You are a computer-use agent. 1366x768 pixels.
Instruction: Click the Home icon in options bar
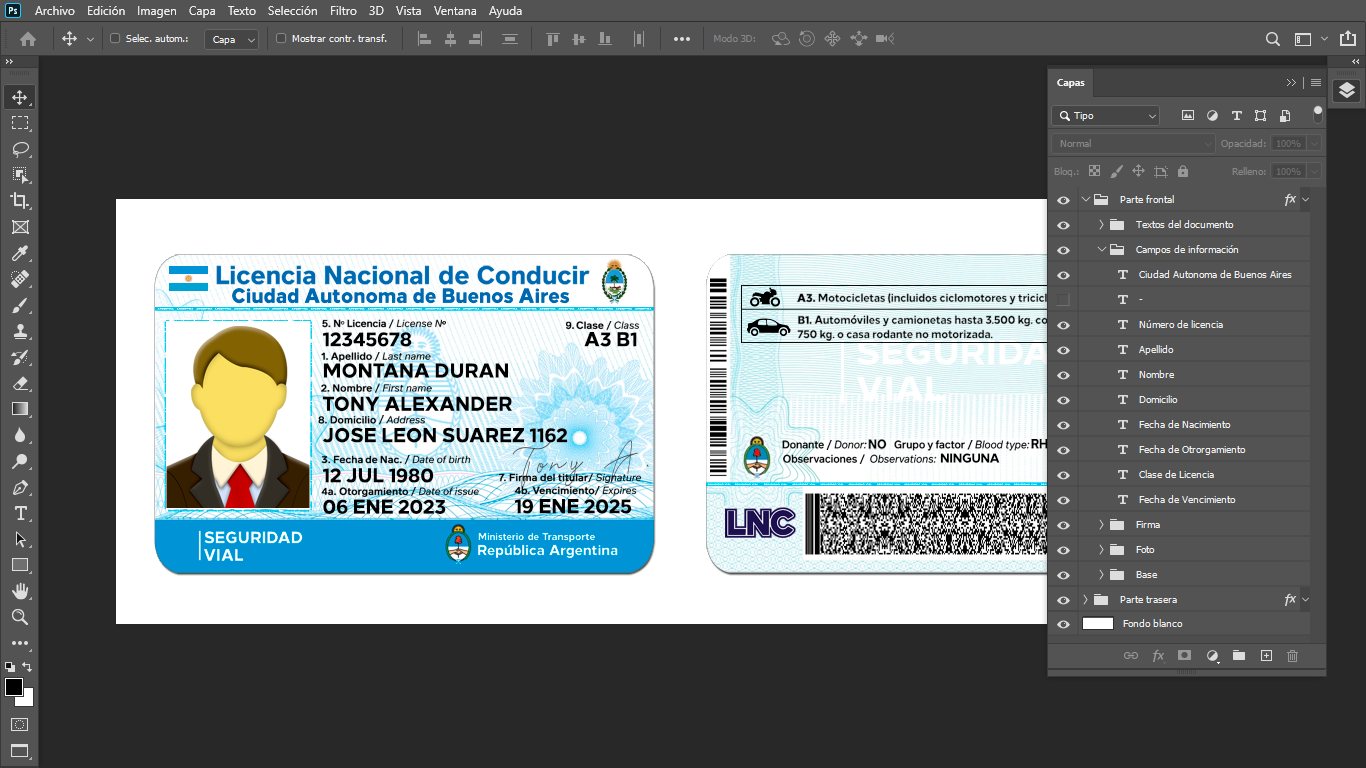(28, 39)
